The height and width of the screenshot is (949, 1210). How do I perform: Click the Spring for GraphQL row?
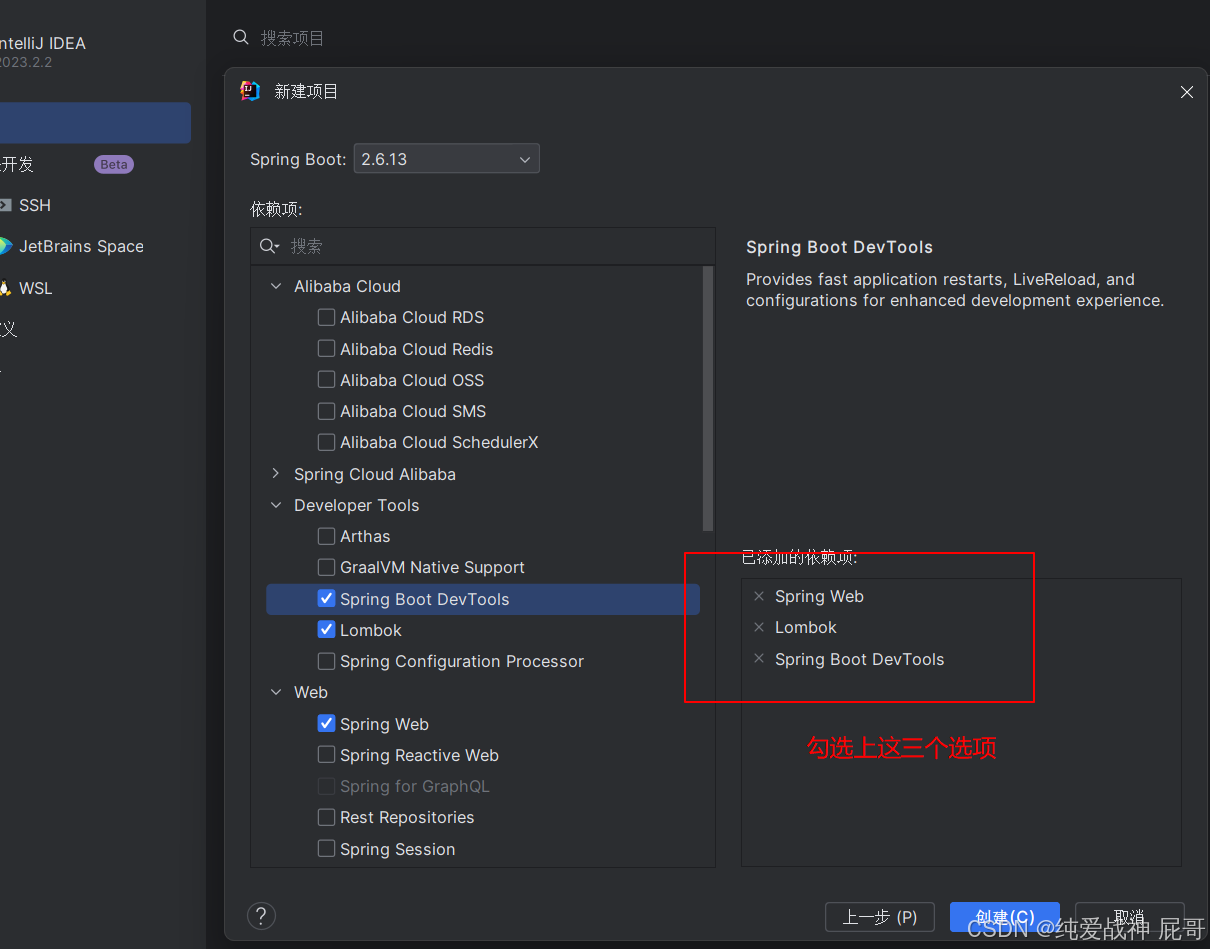(483, 786)
